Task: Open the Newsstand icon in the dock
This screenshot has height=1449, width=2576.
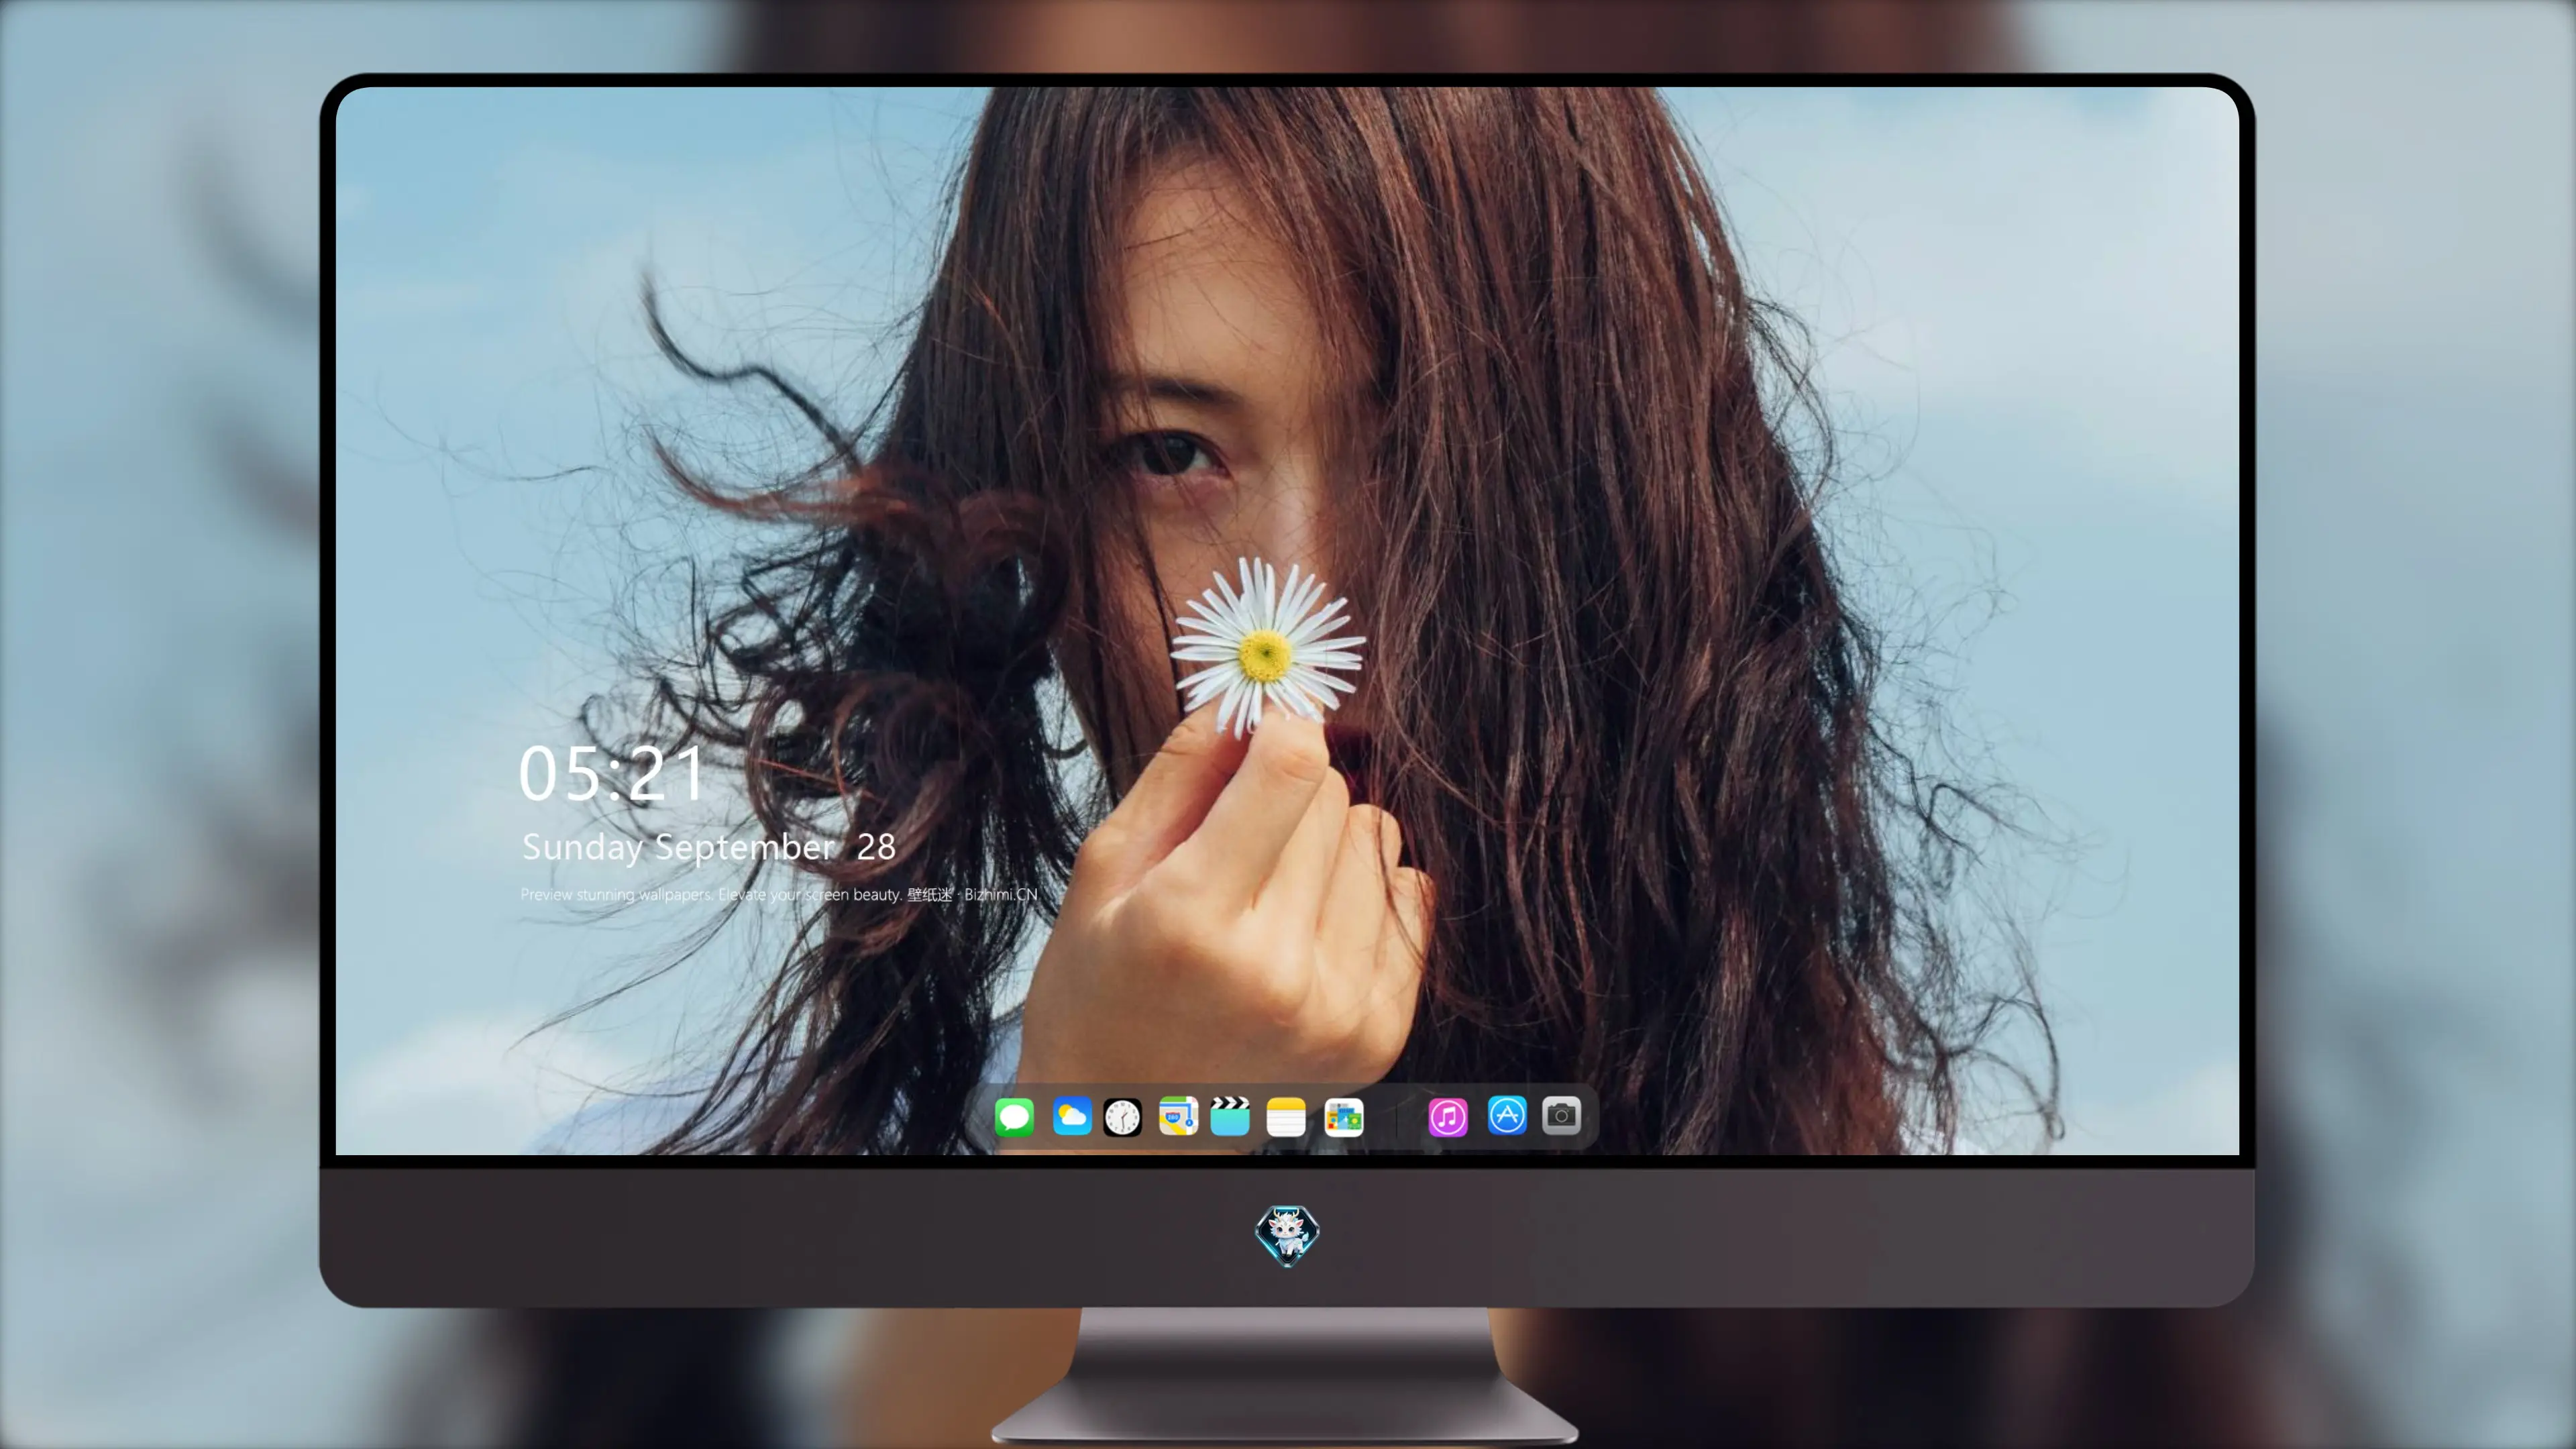Action: point(1344,1116)
